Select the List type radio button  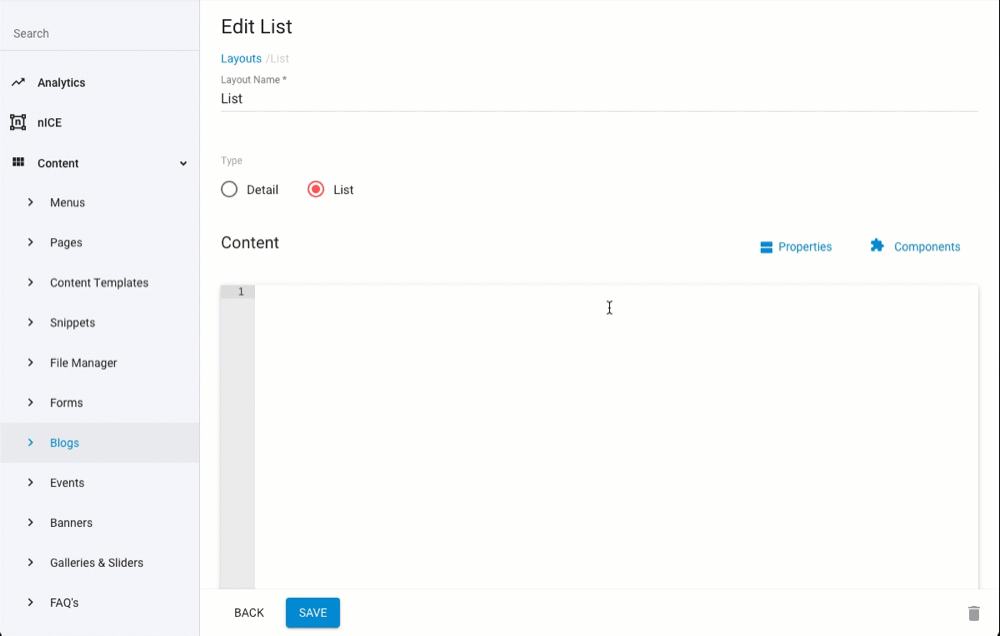coord(316,189)
